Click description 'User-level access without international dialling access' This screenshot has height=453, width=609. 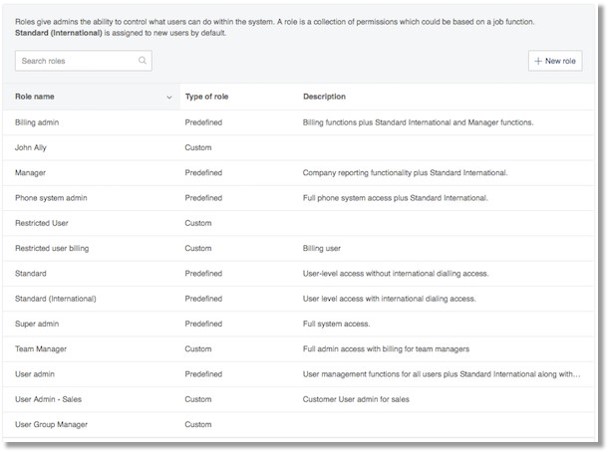(396, 274)
